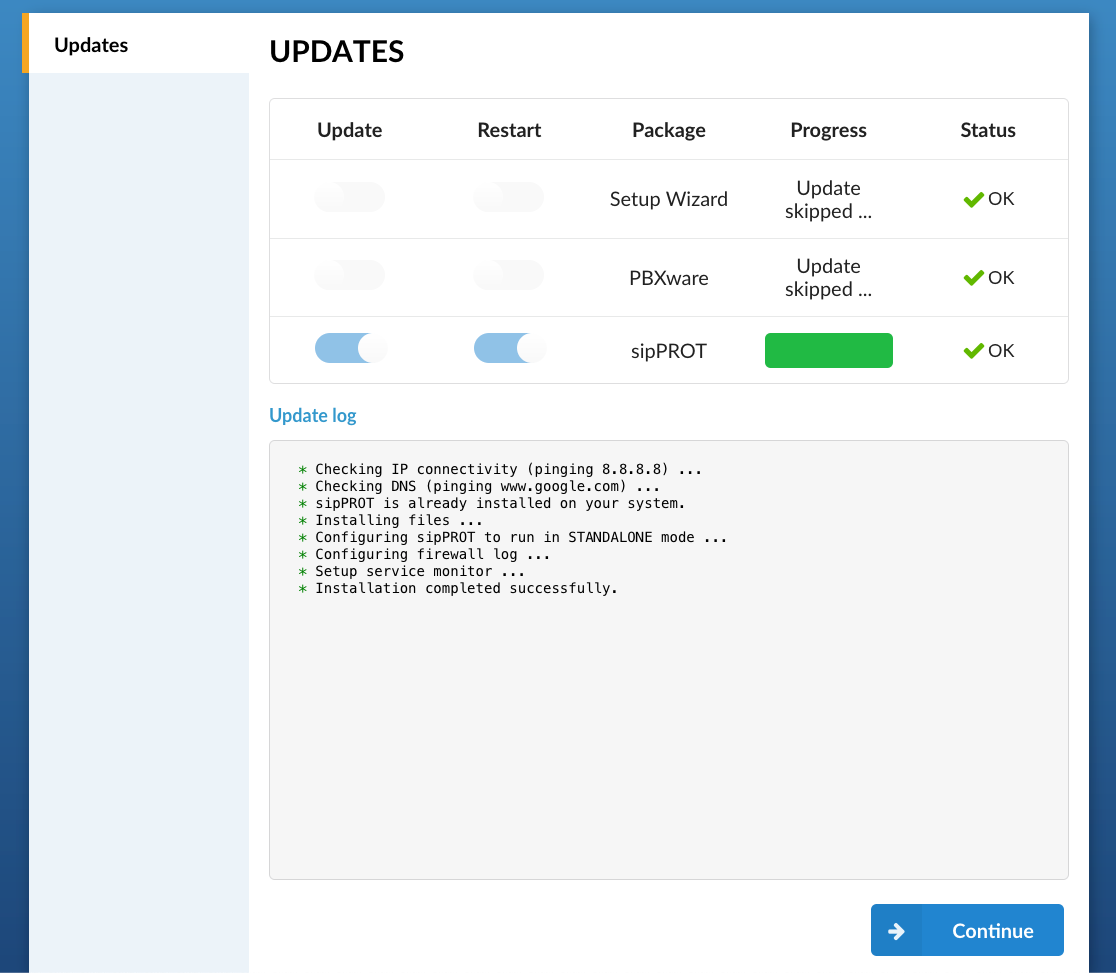
Task: Select the sipPROT package name
Action: pos(668,351)
